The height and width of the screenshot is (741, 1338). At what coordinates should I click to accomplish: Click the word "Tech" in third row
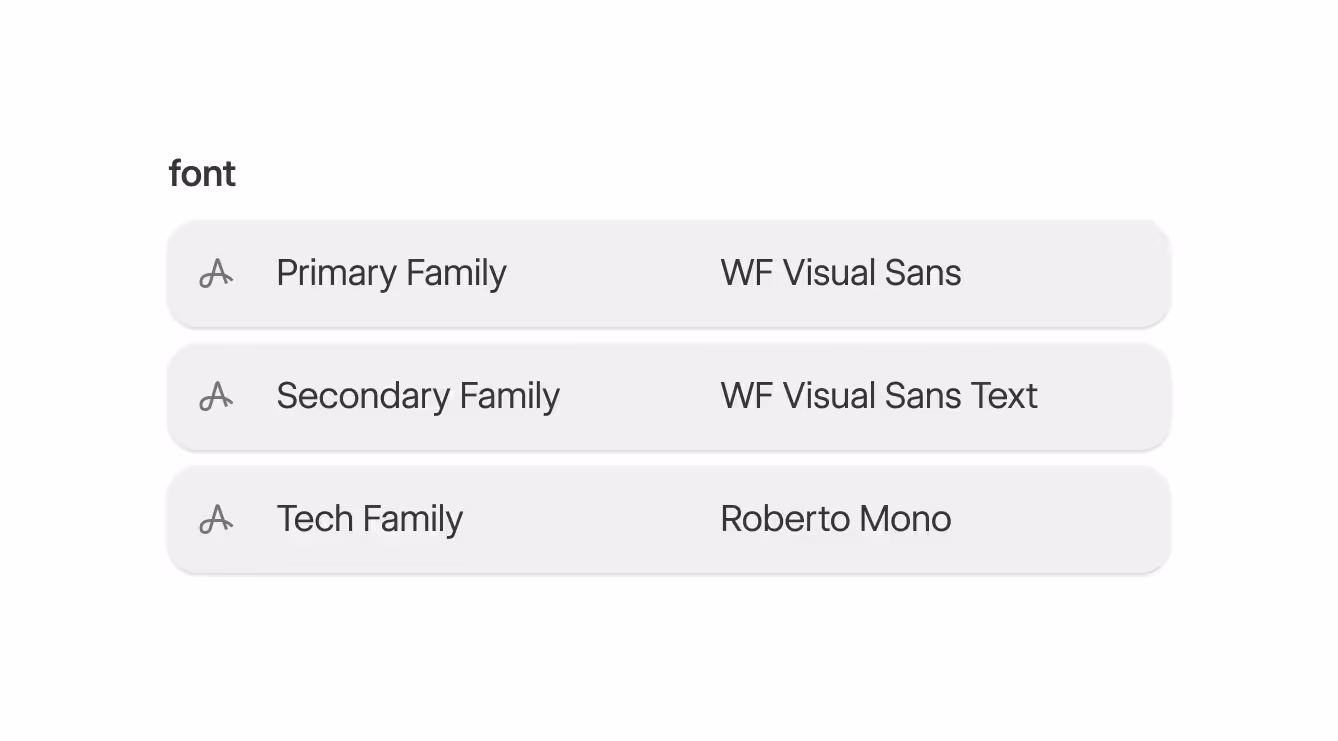click(x=314, y=519)
